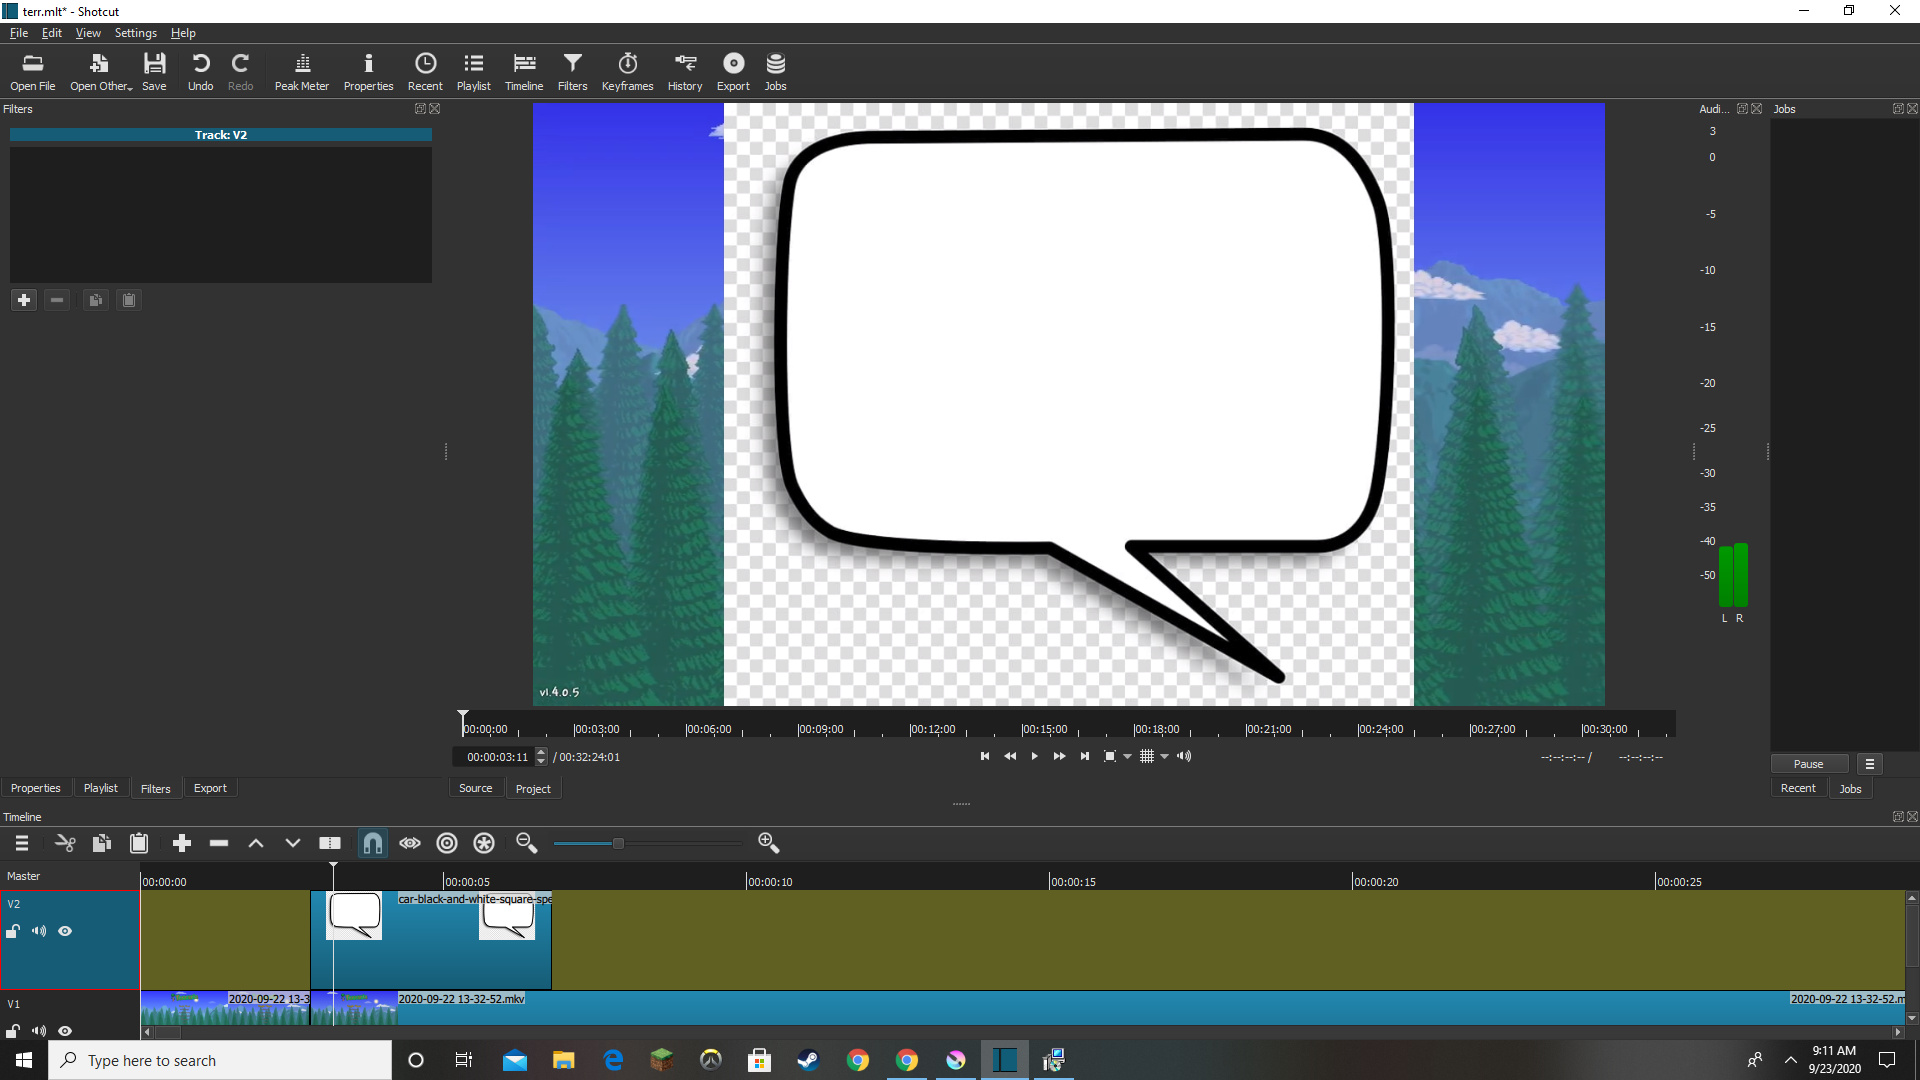
Task: Open the Export toolbar button
Action: click(x=733, y=71)
